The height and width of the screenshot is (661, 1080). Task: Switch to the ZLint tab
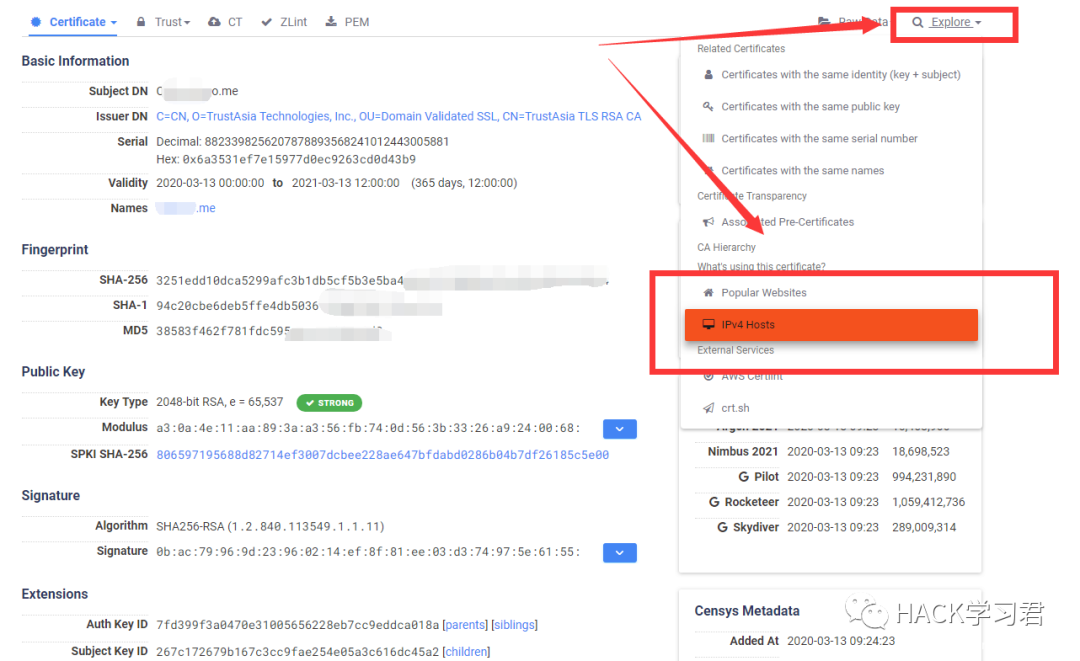pyautogui.click(x=284, y=22)
